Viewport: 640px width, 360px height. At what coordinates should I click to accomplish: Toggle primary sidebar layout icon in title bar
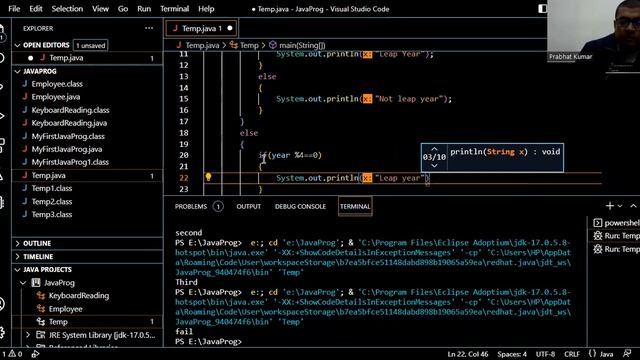542,9
